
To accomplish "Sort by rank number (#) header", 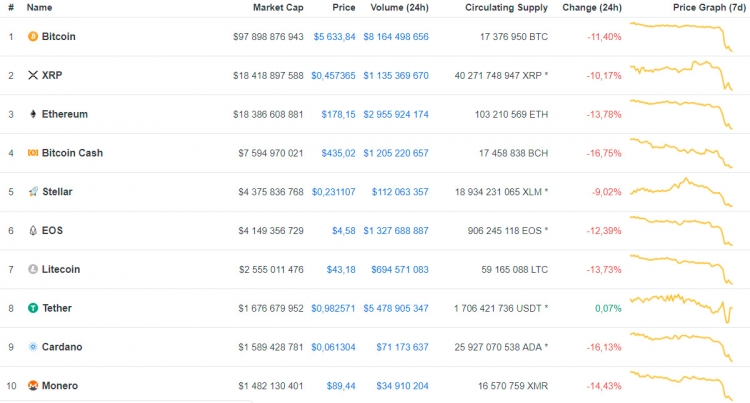I will pyautogui.click(x=11, y=7).
